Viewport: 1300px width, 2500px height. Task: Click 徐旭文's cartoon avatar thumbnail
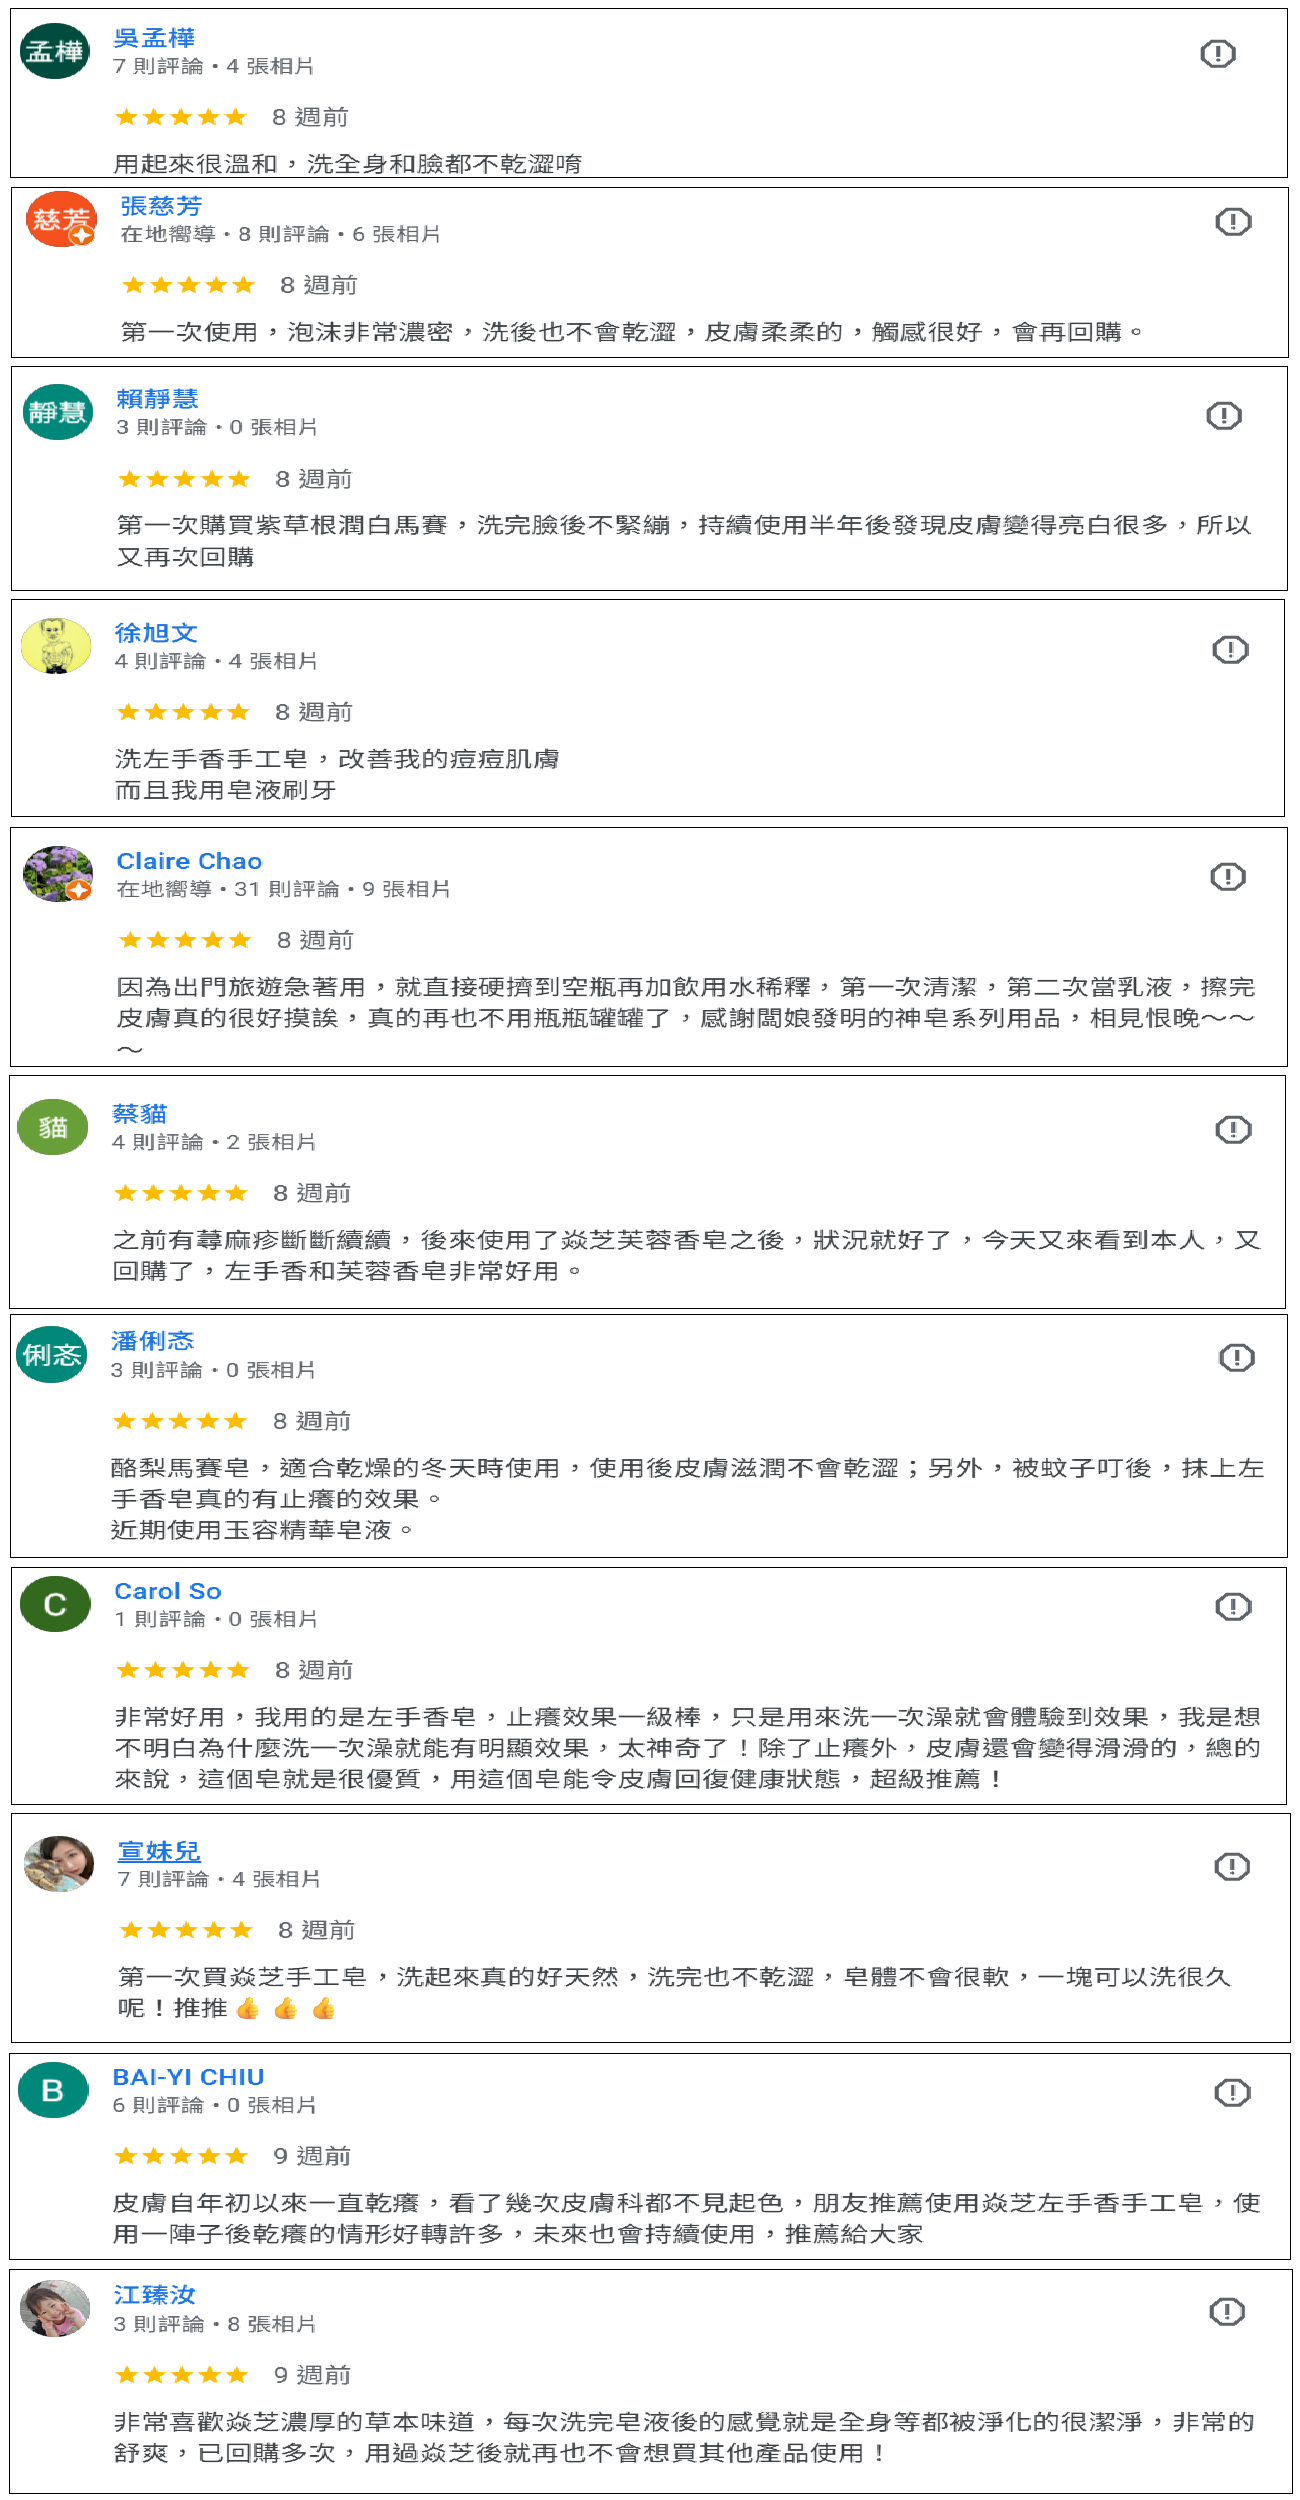tap(56, 646)
